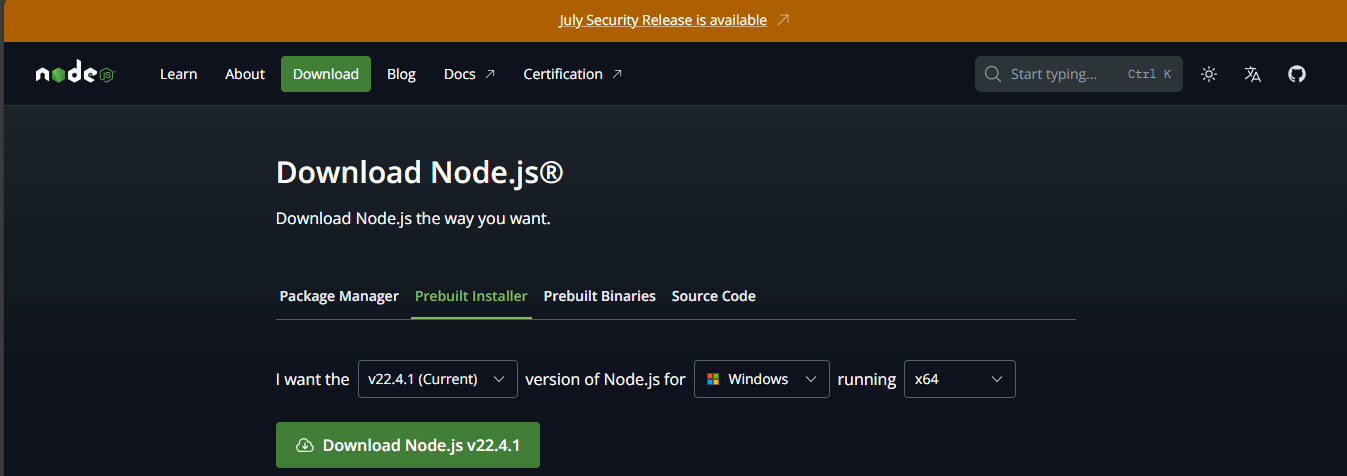
Task: Open the Windows operating system dropdown
Action: (762, 379)
